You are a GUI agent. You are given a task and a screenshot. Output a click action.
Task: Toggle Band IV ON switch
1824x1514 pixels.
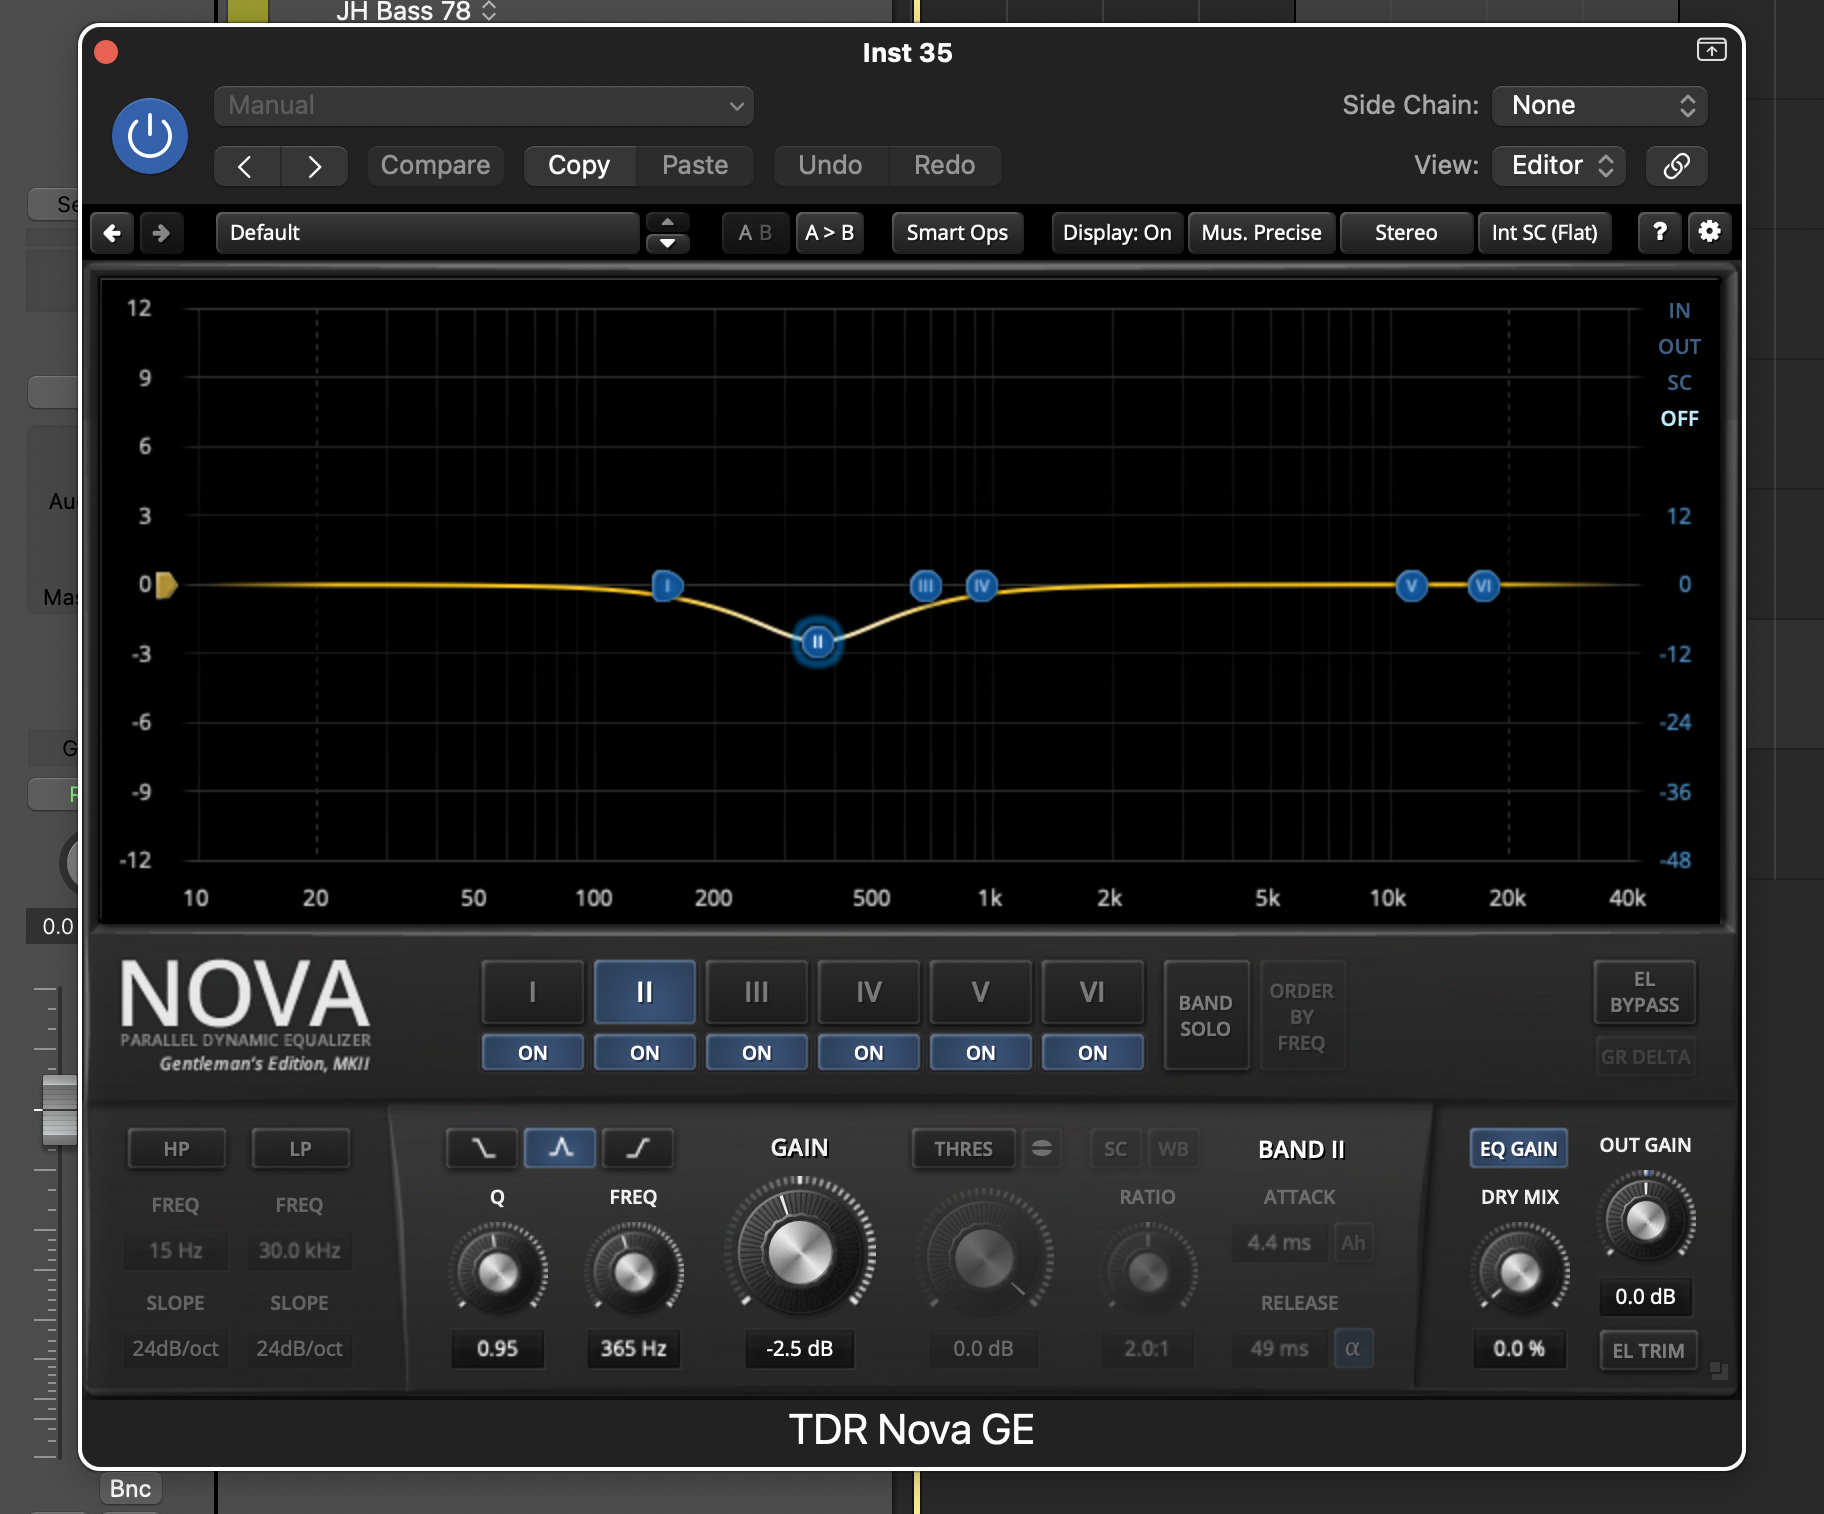click(x=868, y=1052)
